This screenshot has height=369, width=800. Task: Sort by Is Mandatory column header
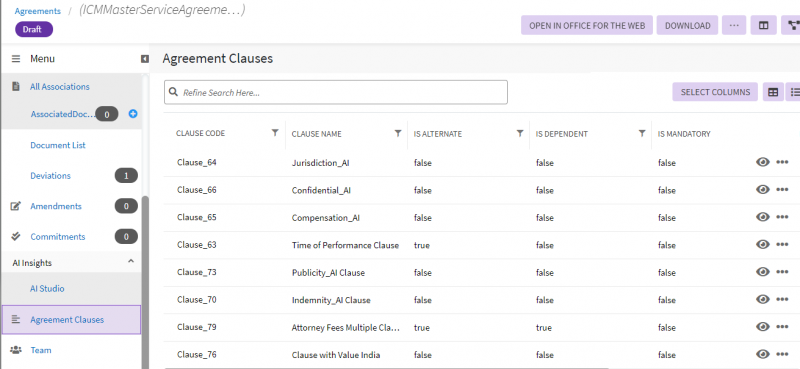point(684,134)
